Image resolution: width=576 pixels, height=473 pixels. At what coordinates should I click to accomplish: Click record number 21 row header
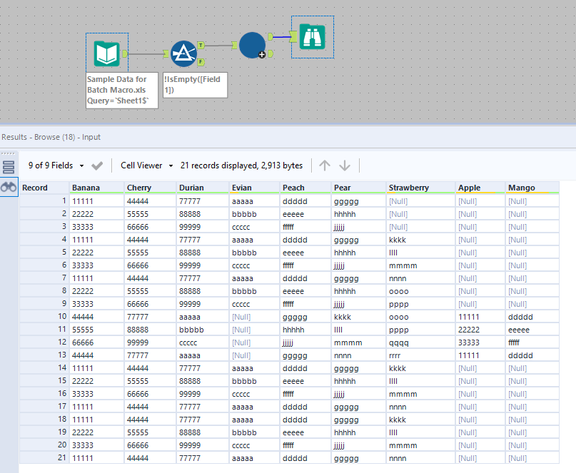click(44, 458)
